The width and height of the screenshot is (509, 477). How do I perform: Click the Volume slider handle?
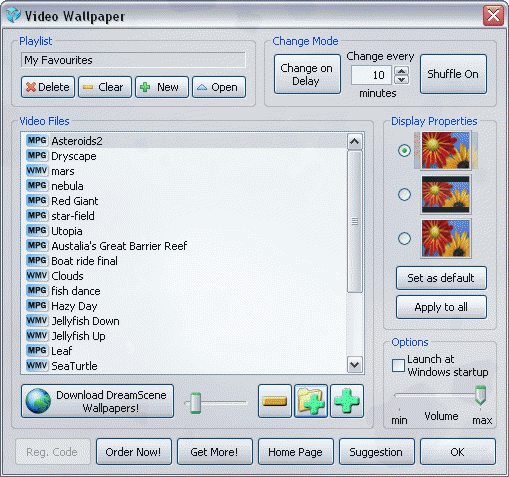(480, 395)
